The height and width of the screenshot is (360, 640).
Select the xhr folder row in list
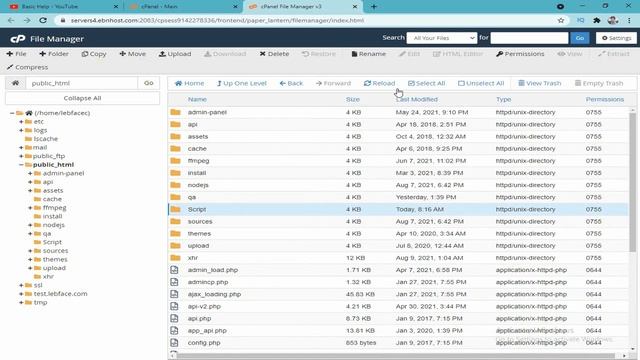398,258
